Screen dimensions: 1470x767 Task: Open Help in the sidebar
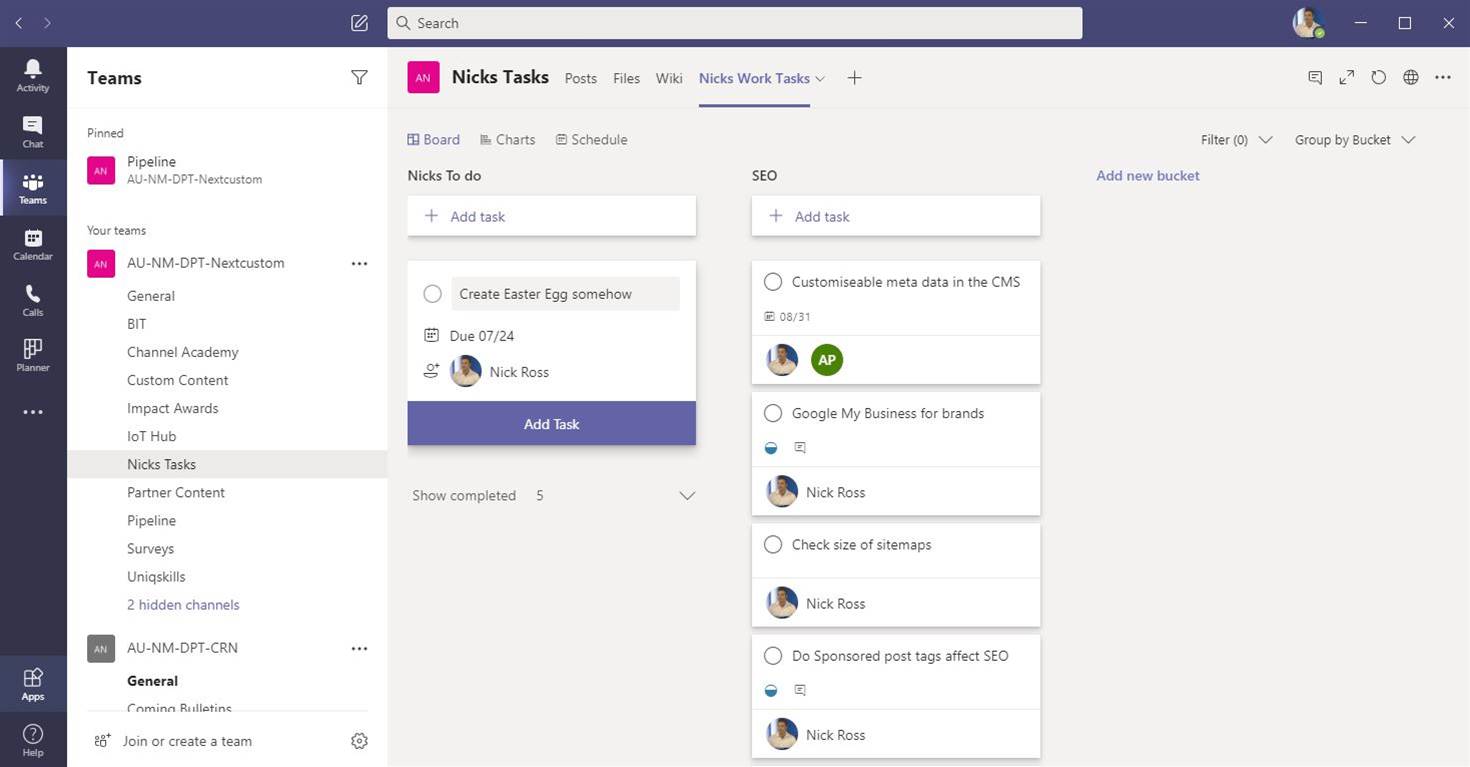33,740
